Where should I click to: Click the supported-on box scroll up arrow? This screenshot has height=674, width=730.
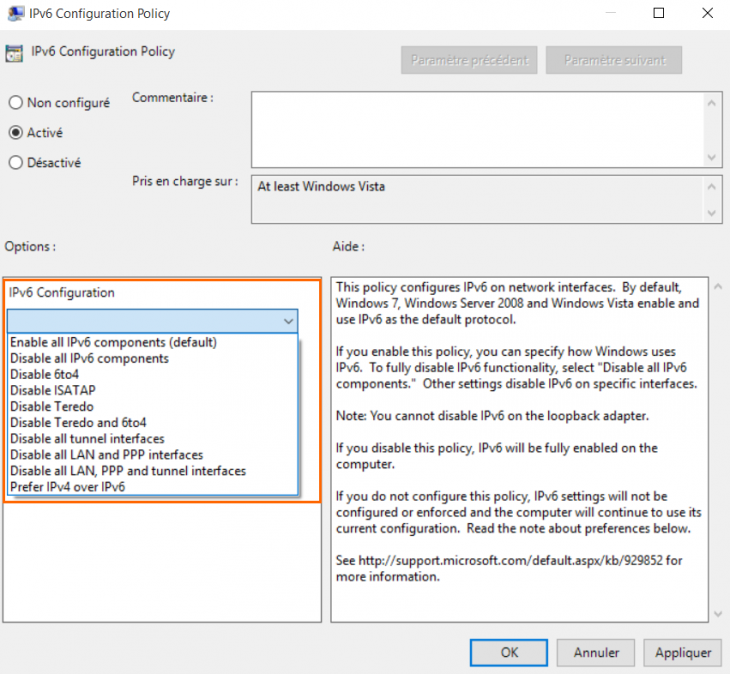(x=711, y=187)
